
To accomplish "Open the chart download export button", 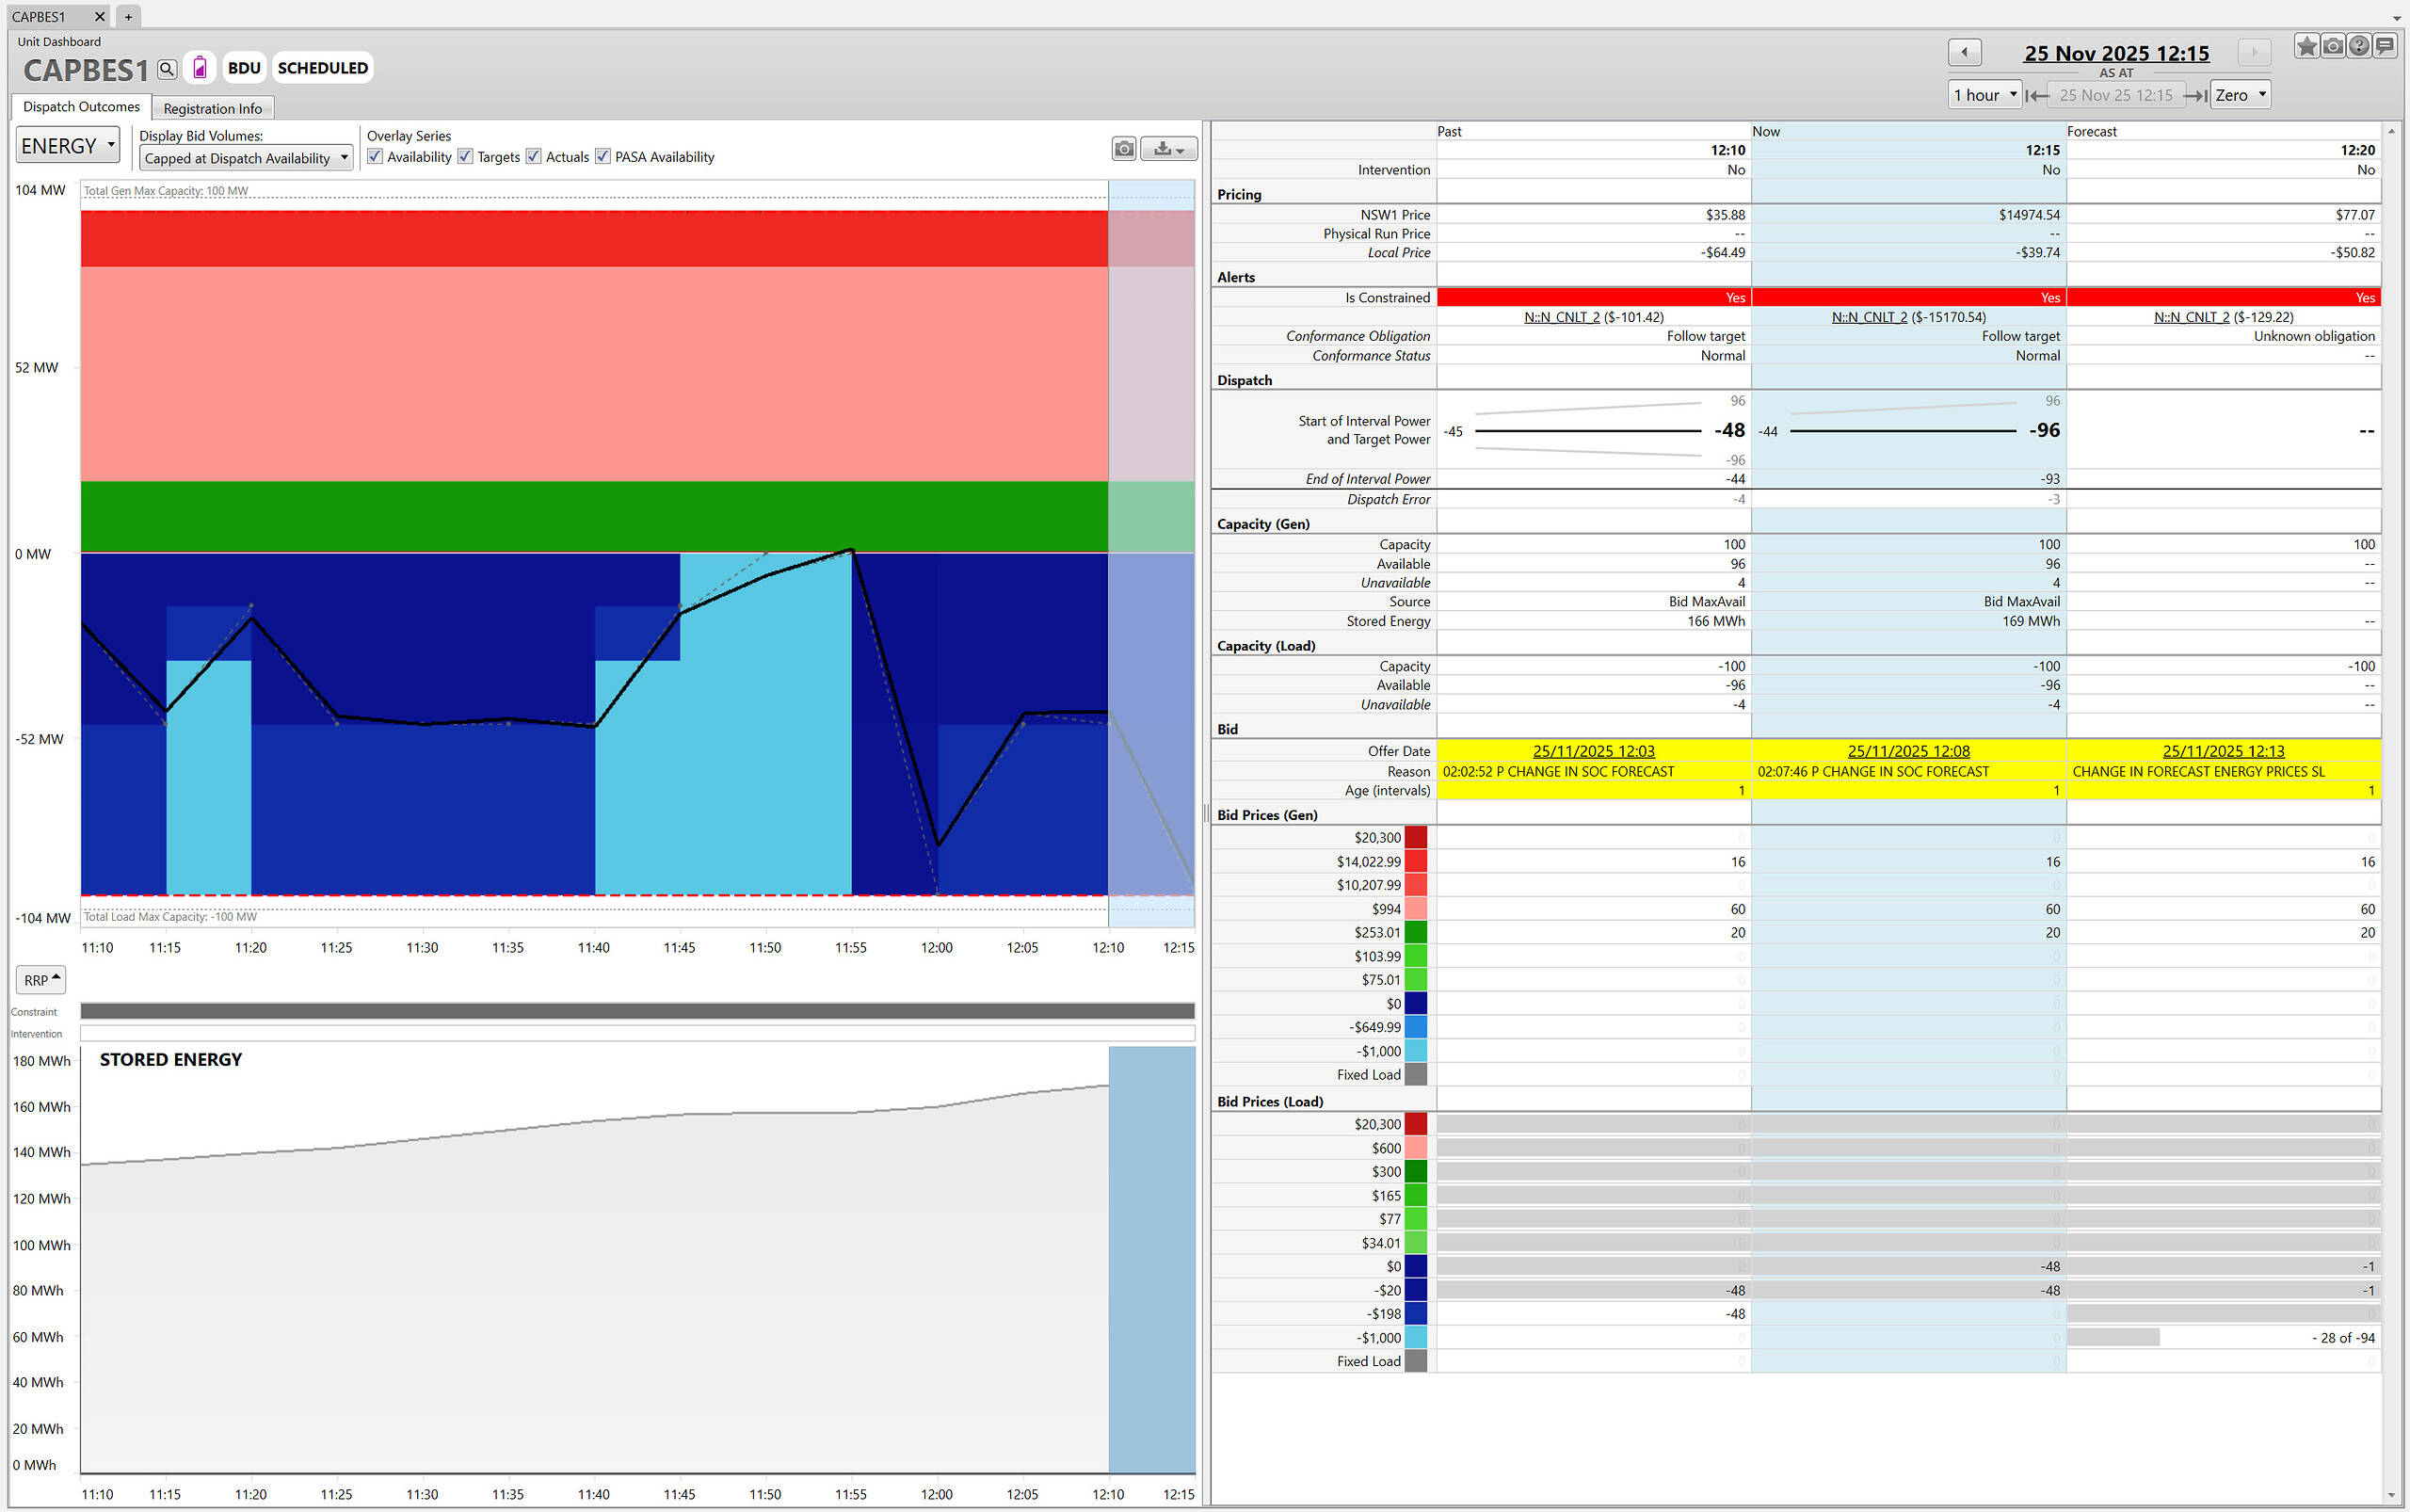I will coord(1168,149).
